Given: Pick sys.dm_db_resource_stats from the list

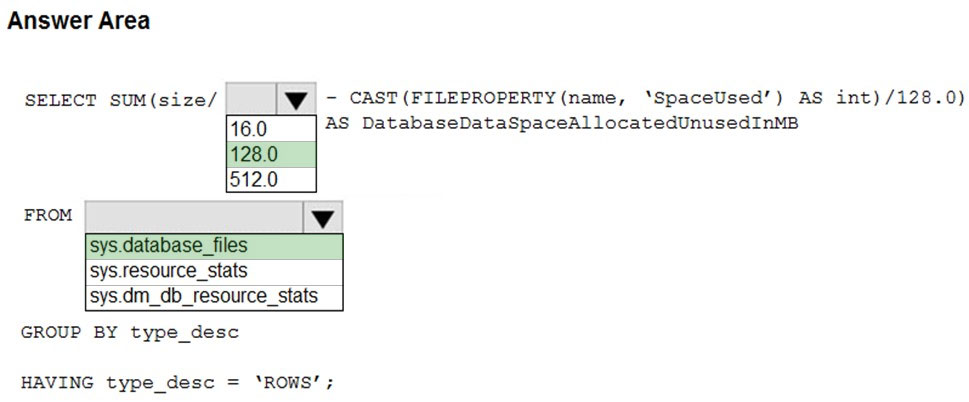Looking at the screenshot, I should pos(214,297).
